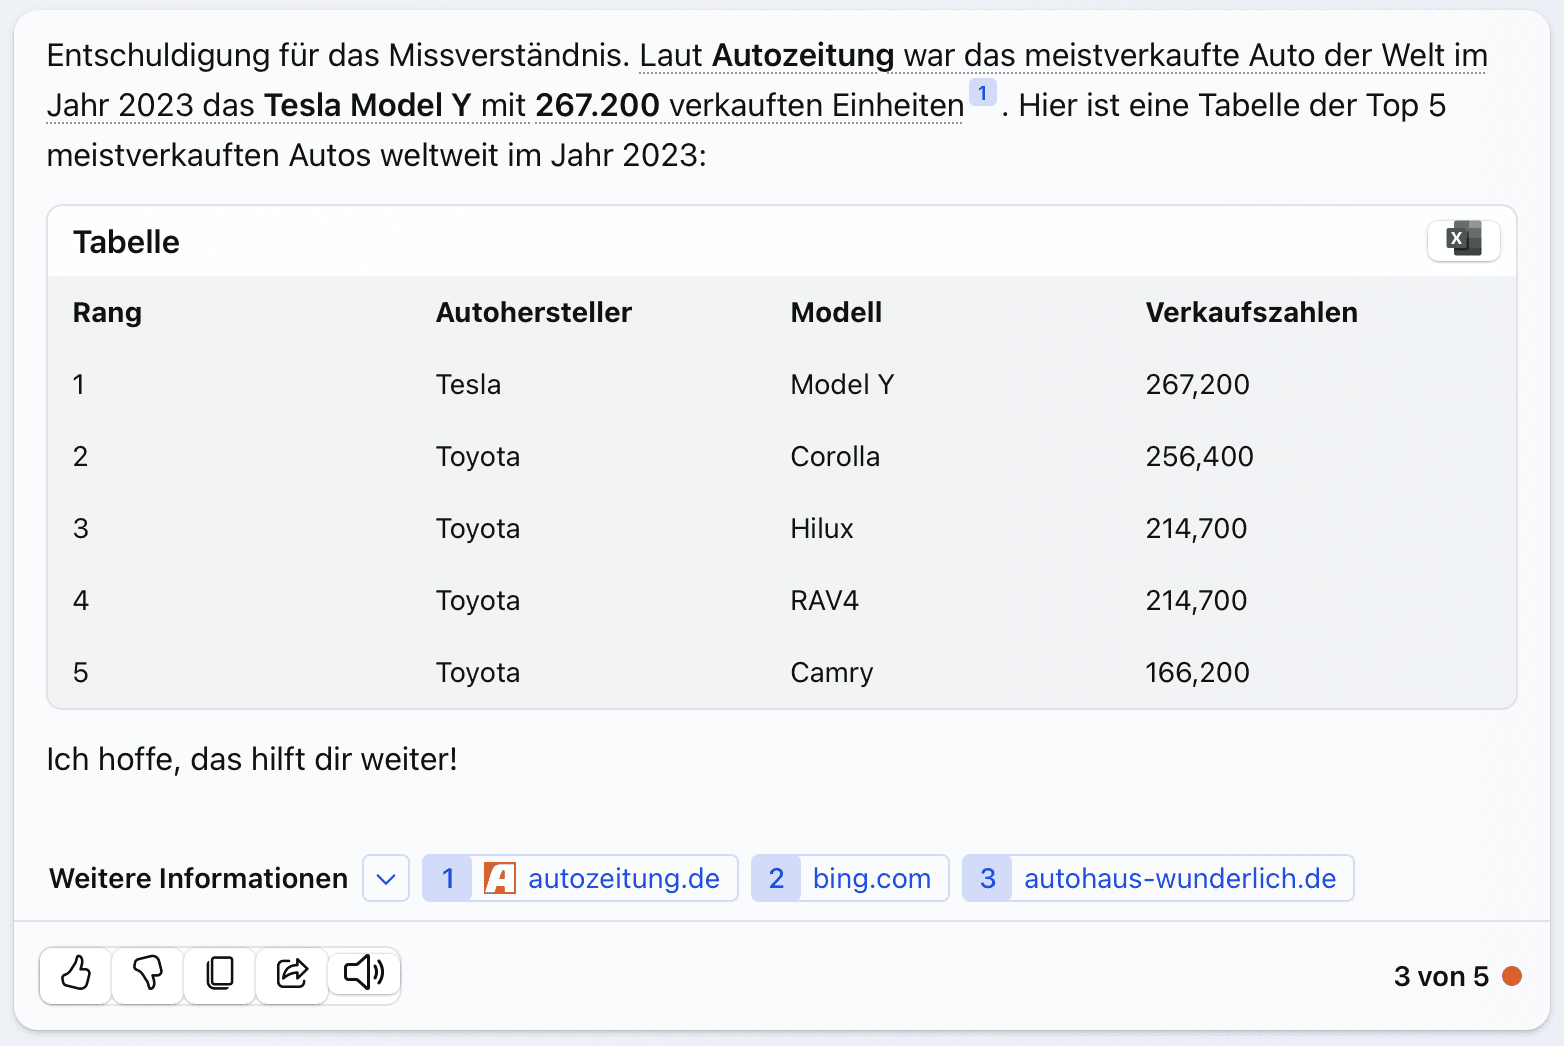Click the rank 5 cell
The height and width of the screenshot is (1046, 1564).
click(x=80, y=672)
